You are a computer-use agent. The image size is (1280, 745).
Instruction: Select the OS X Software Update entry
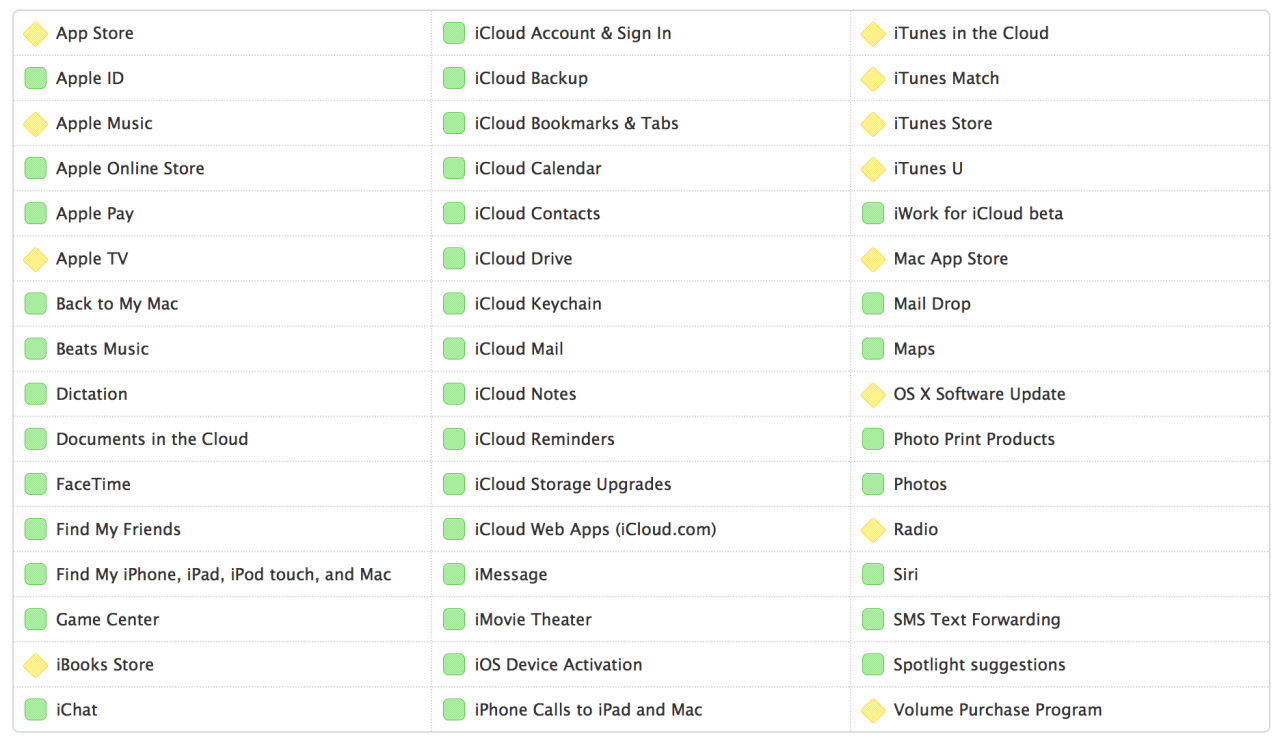(x=979, y=394)
